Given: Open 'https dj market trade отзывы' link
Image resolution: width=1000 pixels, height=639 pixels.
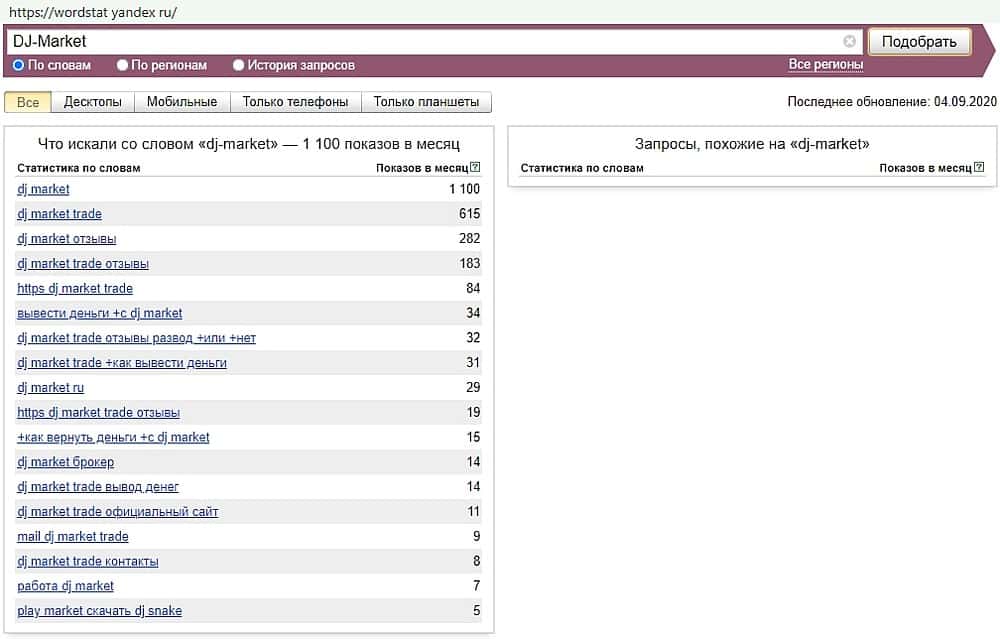Looking at the screenshot, I should (x=98, y=413).
